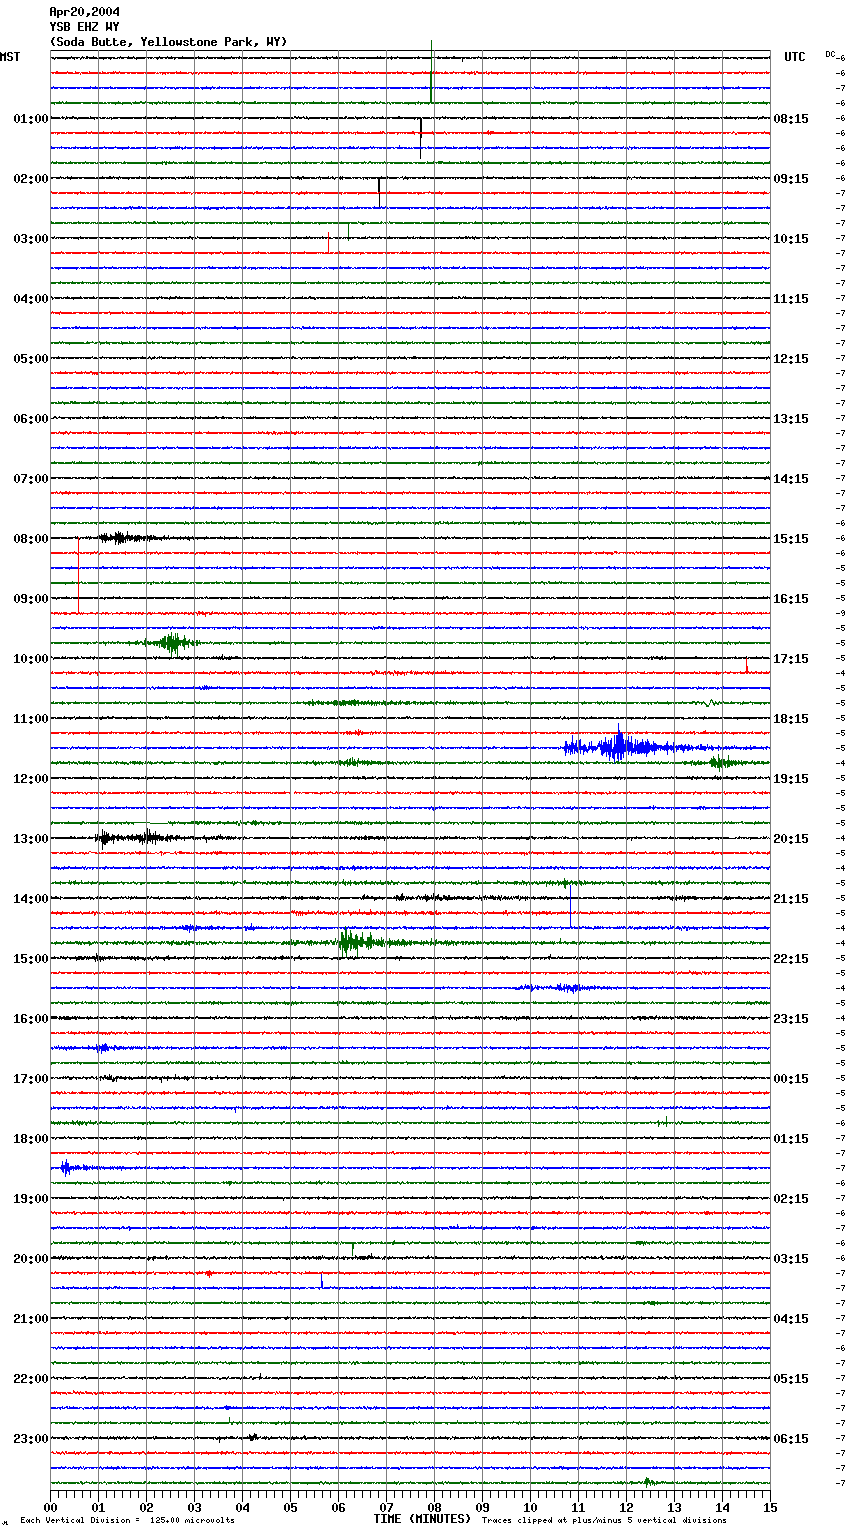Select the '18:00' MST time label
The image size is (850, 1534).
(x=31, y=1139)
